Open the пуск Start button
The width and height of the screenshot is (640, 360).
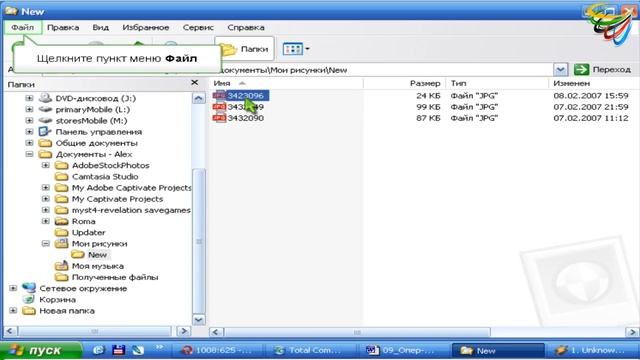click(x=41, y=350)
